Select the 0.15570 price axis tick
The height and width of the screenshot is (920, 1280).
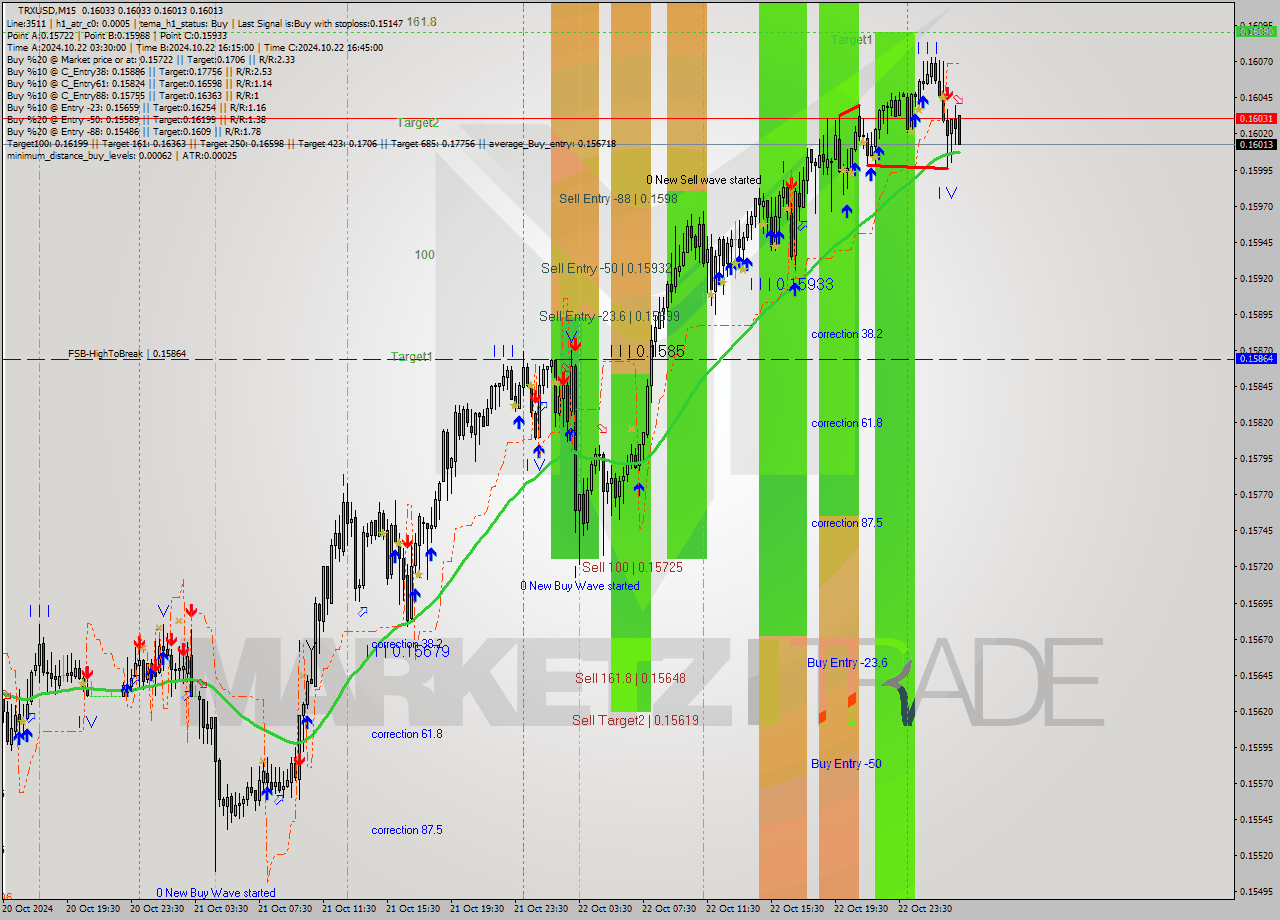coord(1257,783)
